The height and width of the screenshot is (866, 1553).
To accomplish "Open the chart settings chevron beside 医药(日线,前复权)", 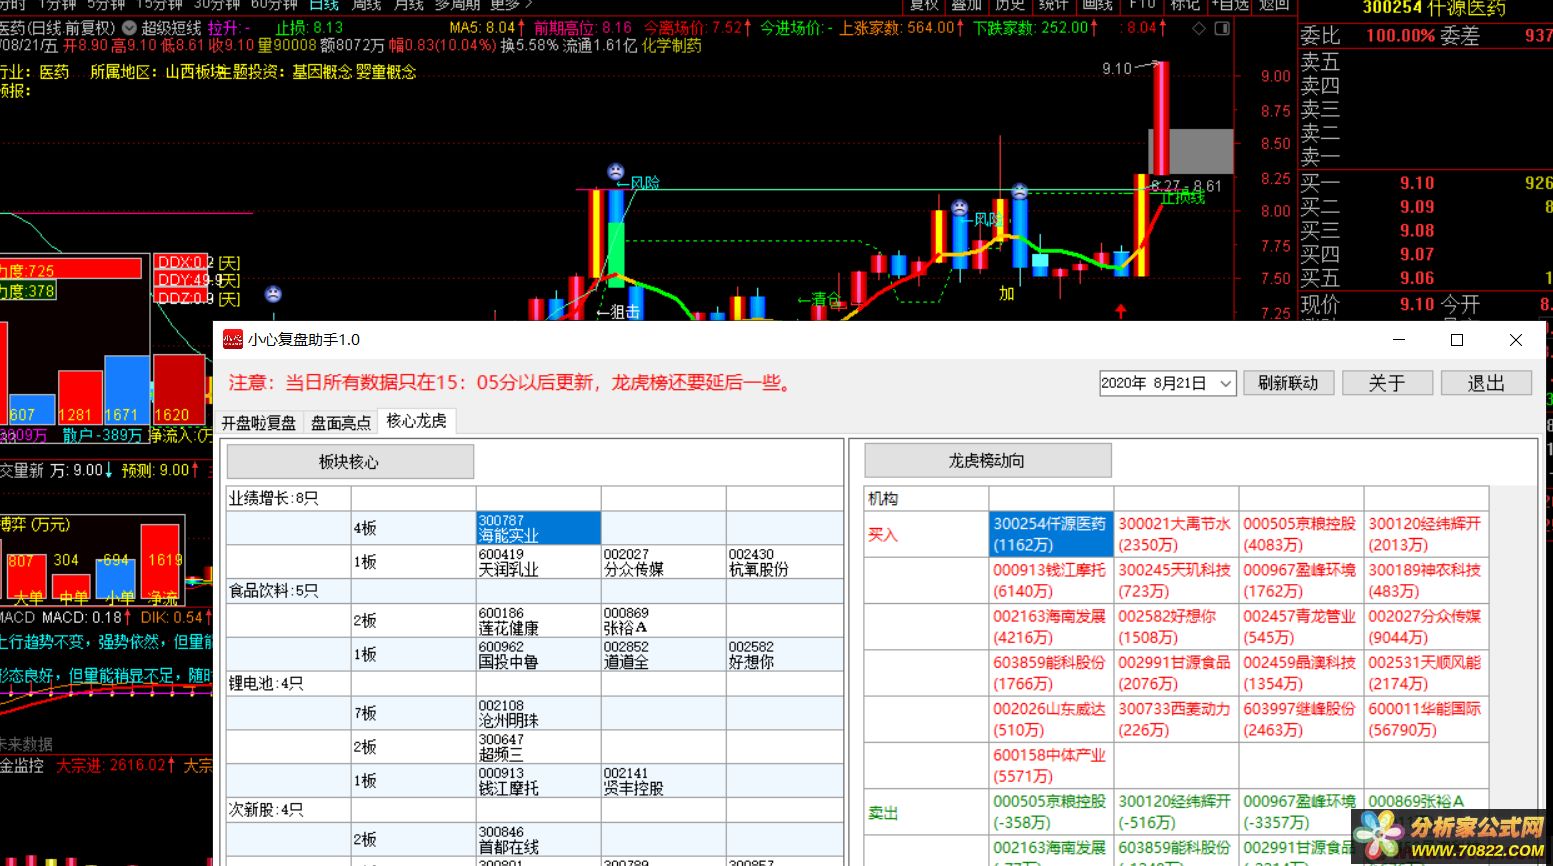I will point(129,28).
